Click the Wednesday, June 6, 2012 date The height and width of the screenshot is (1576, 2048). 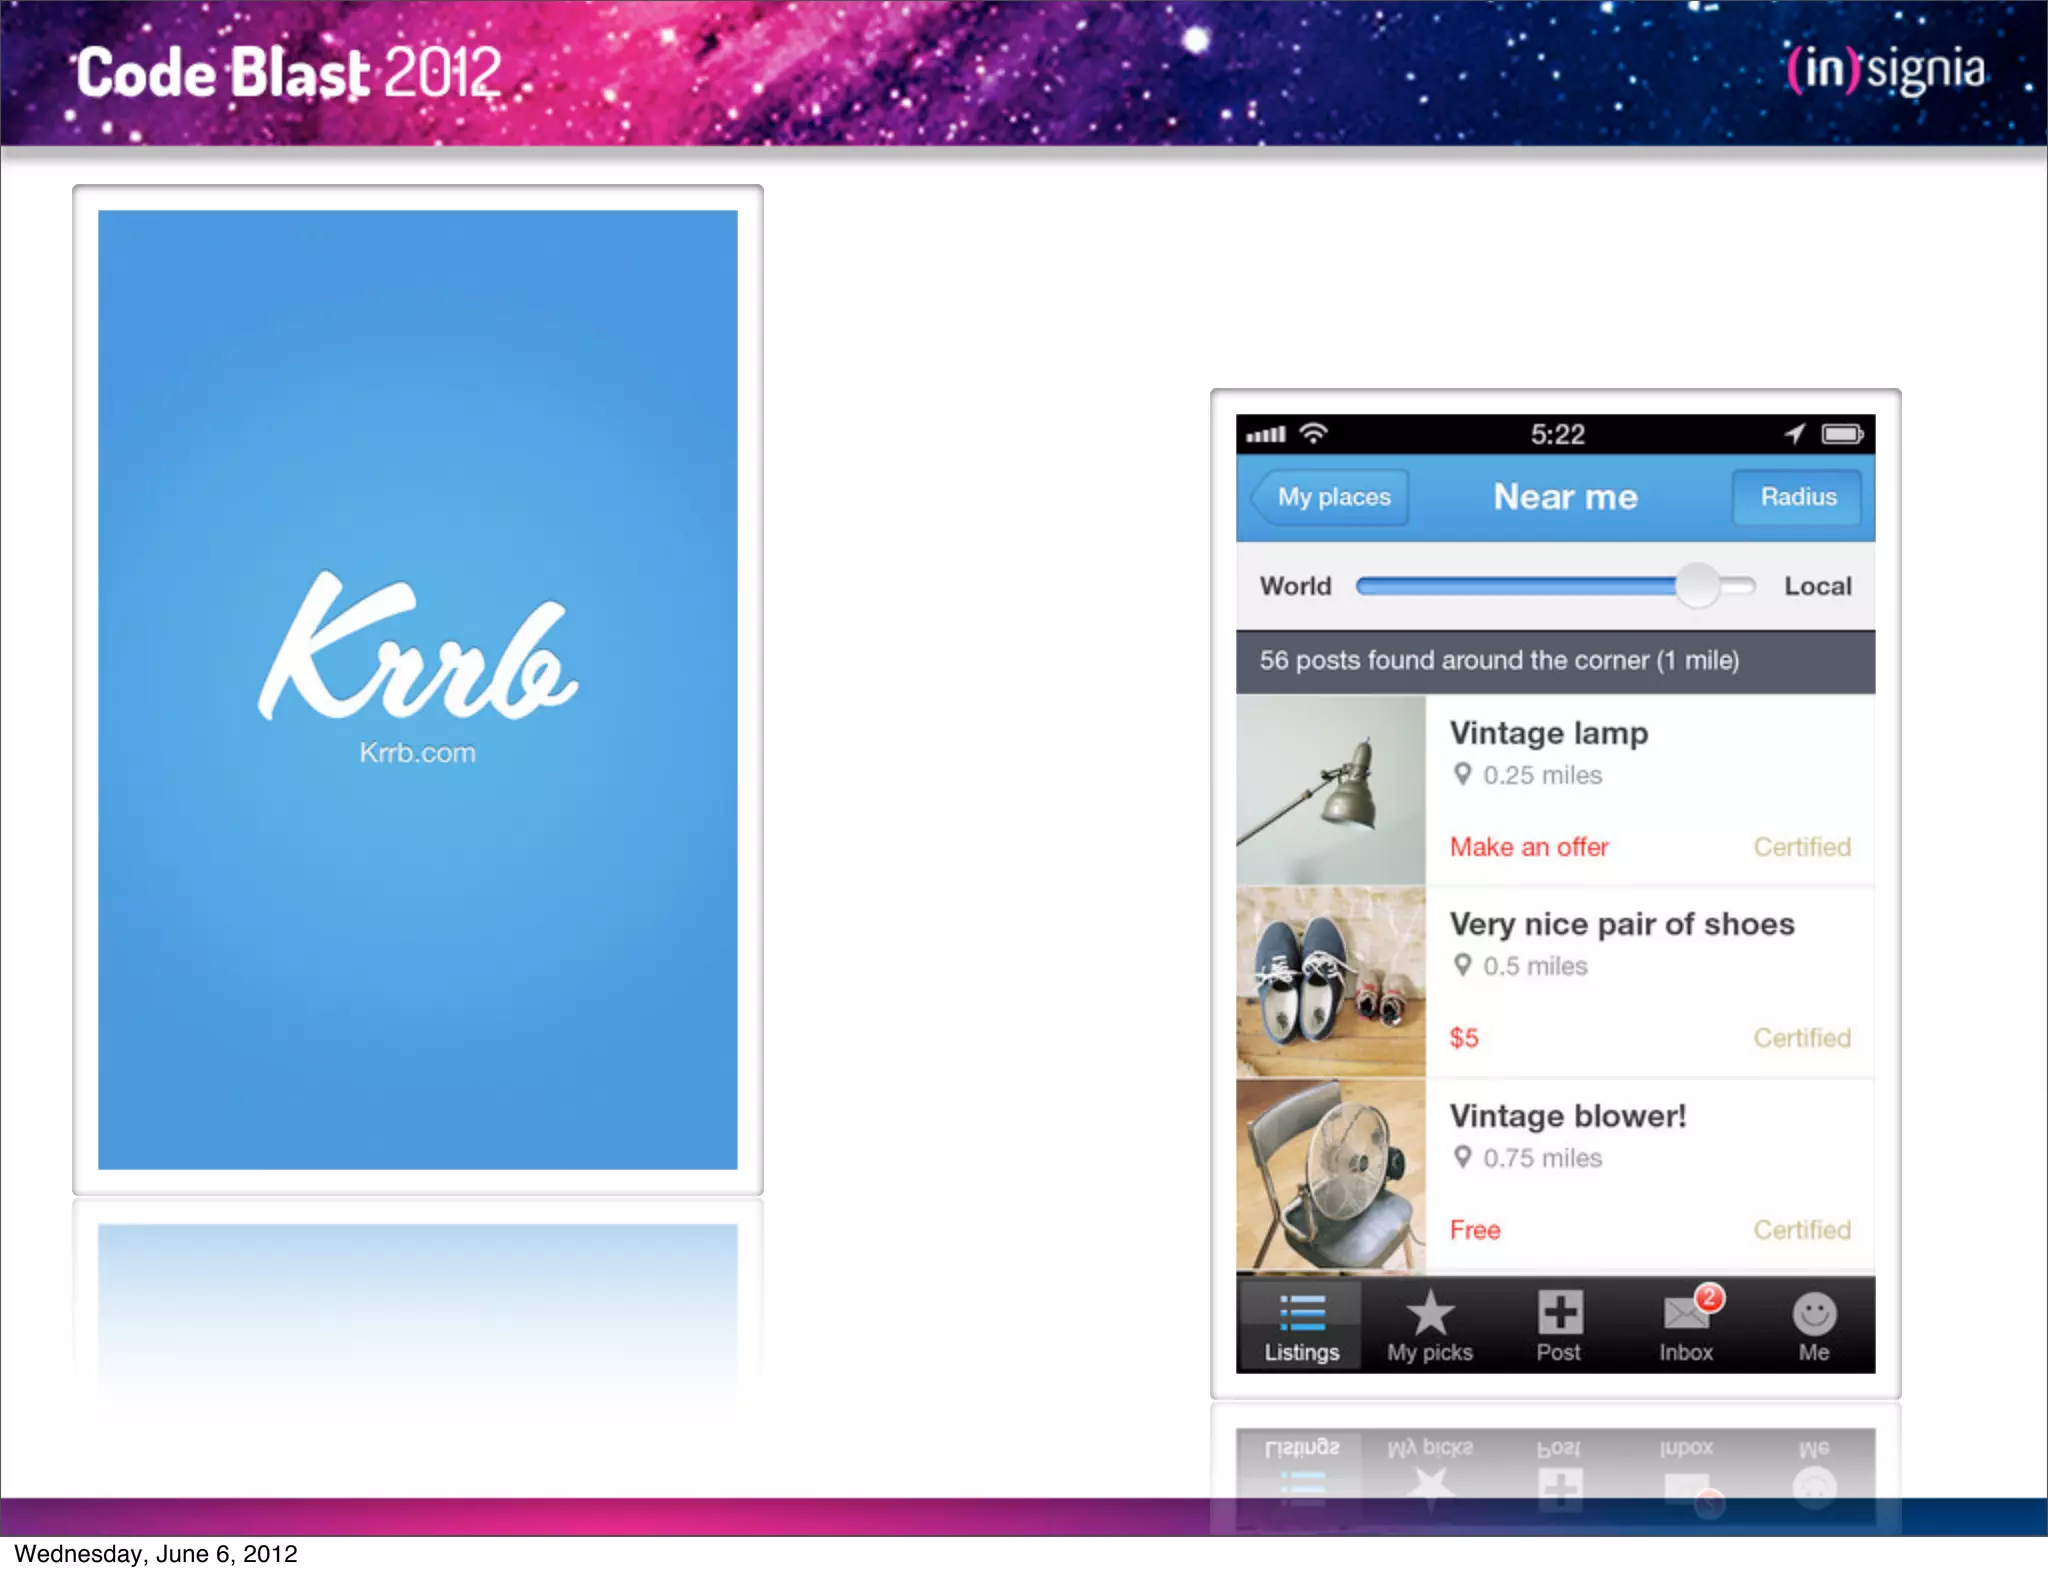[156, 1554]
